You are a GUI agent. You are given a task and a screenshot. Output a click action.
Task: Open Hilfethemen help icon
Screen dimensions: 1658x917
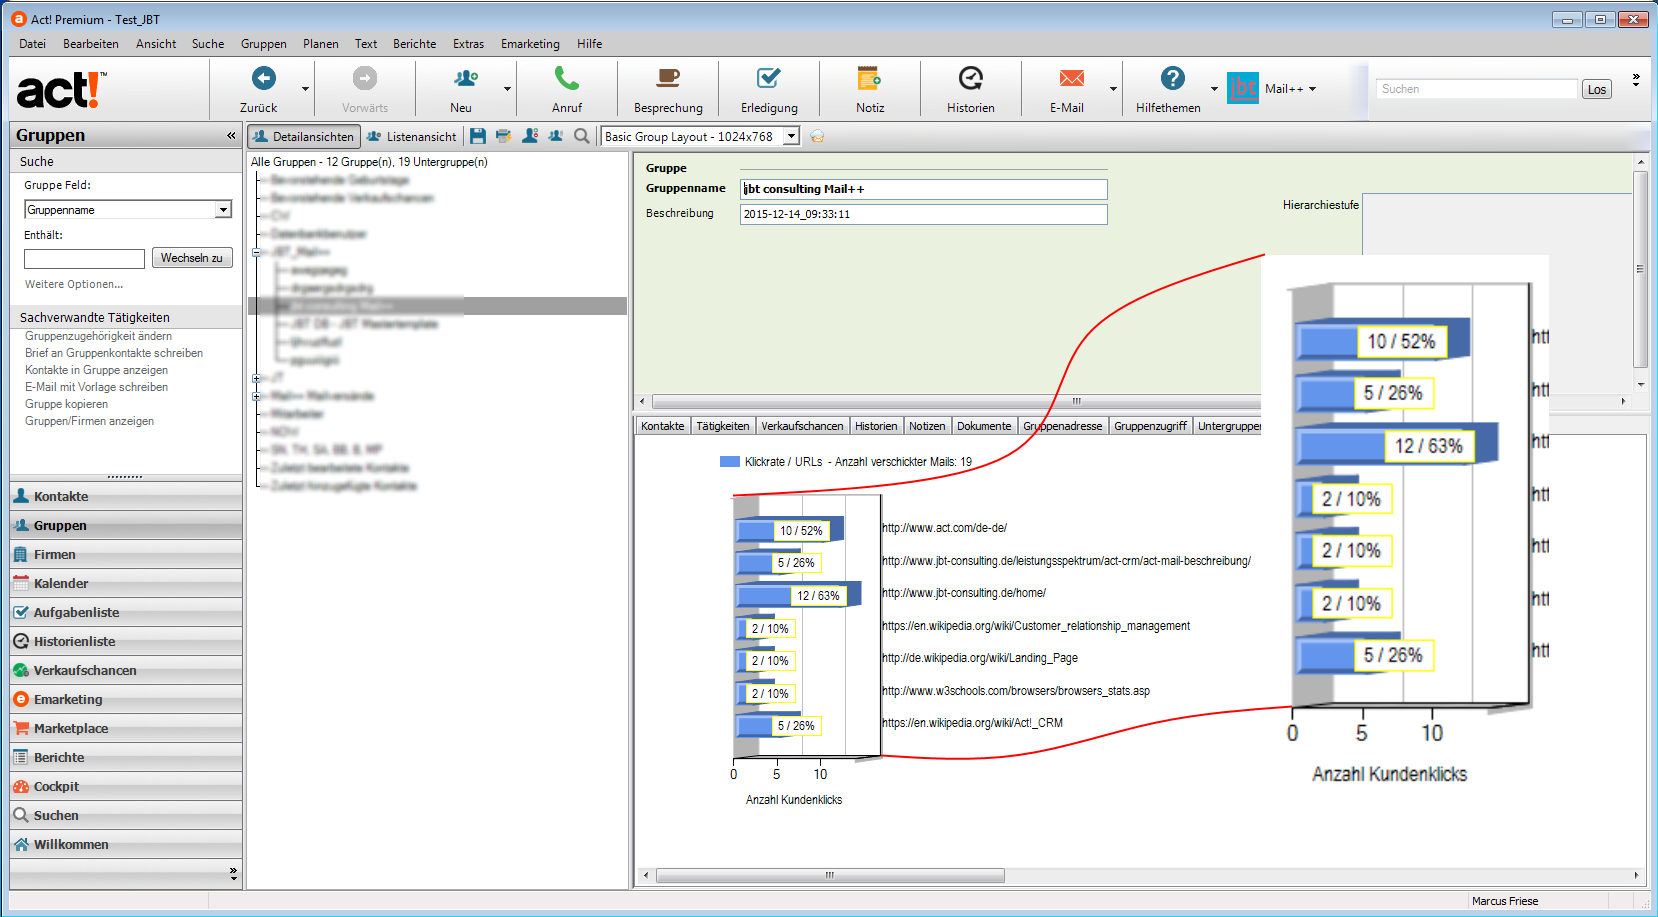tap(1173, 78)
